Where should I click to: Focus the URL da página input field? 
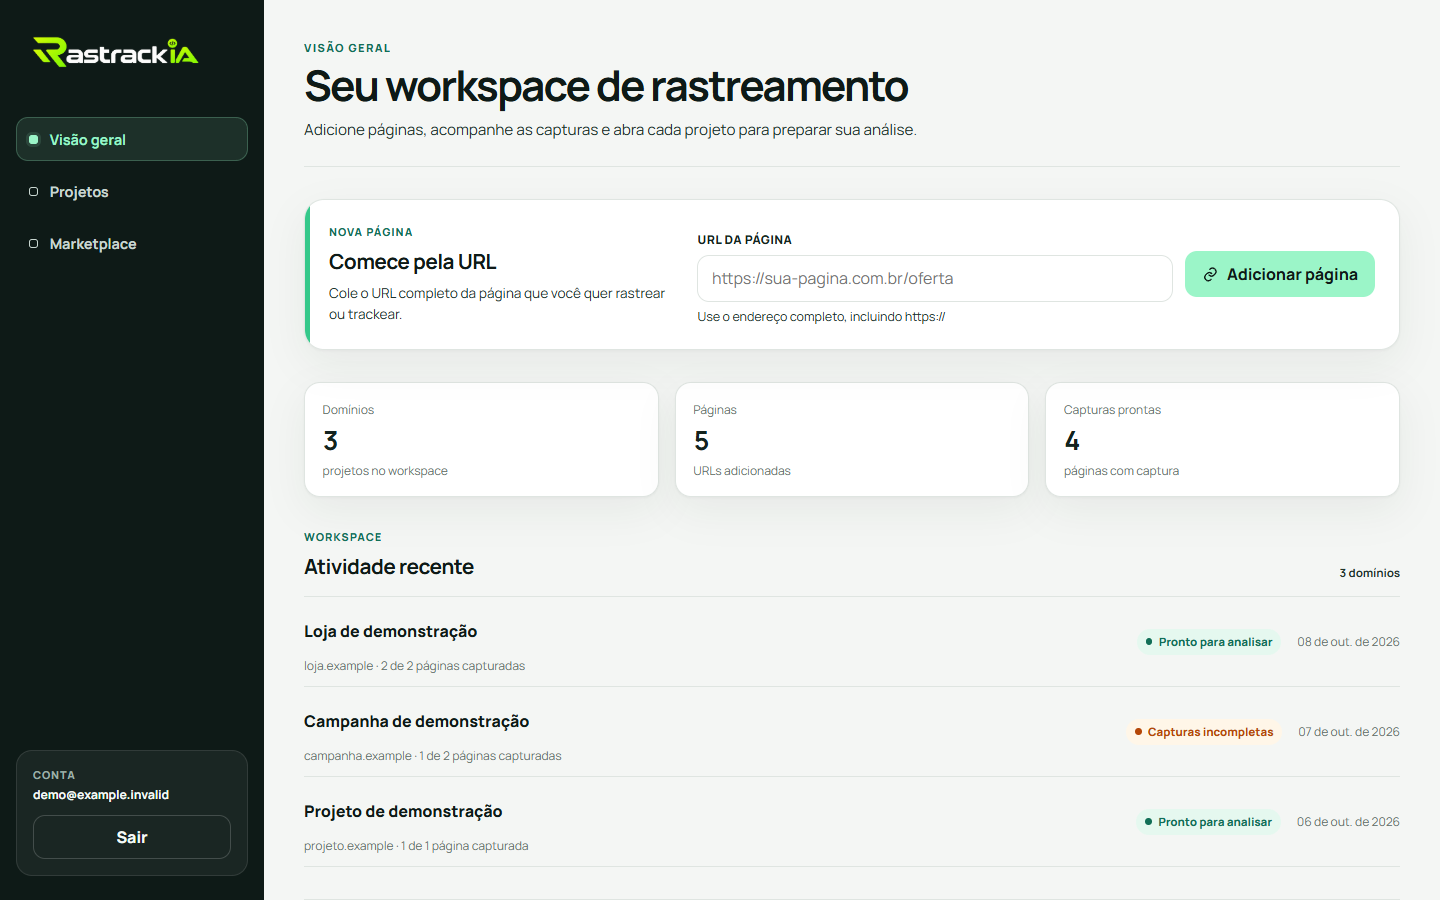934,278
